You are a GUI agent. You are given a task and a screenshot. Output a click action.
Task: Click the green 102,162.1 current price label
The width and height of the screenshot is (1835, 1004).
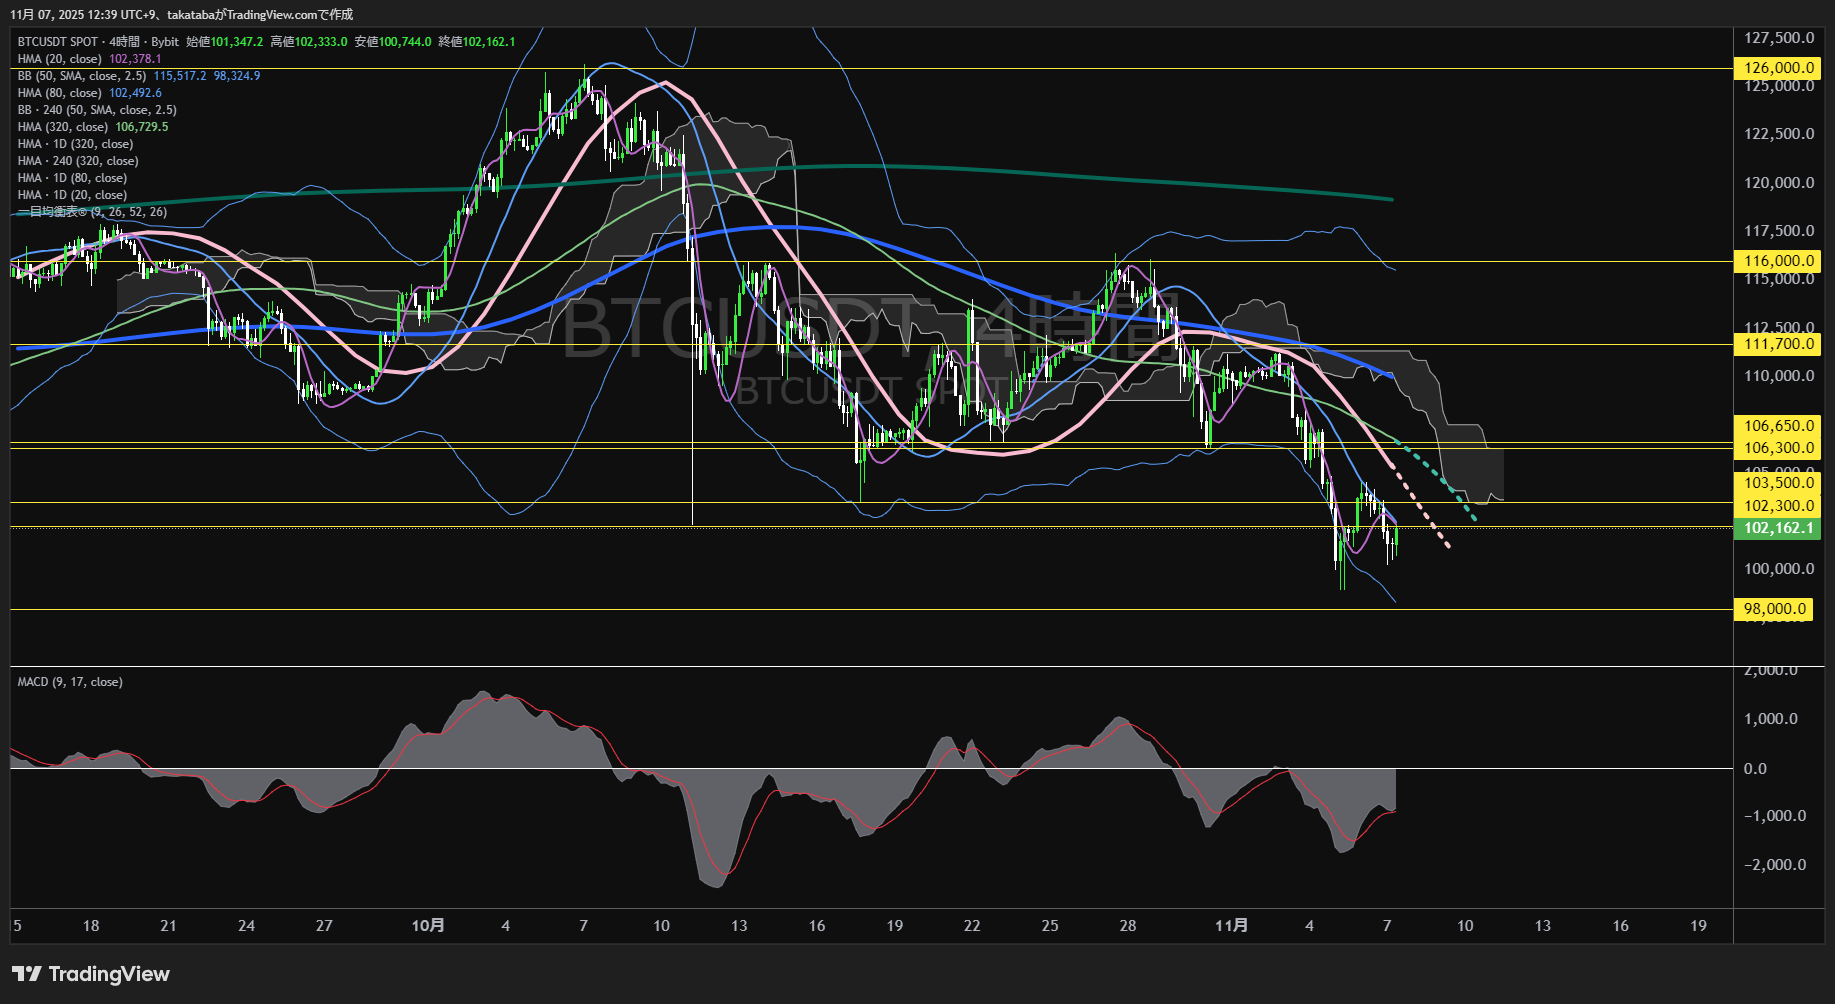coord(1778,528)
